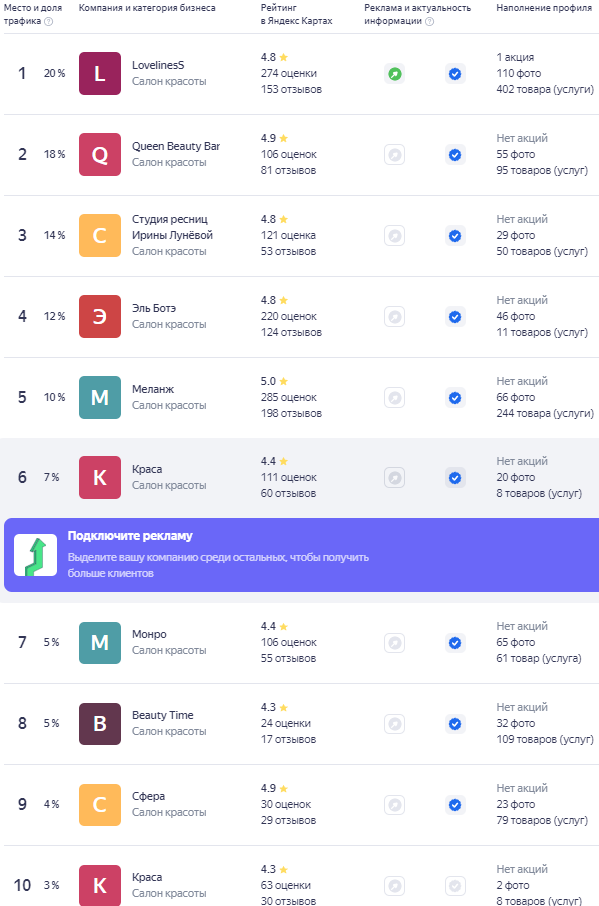Viewport: 599px width, 906px height.
Task: Click the gray advertising icon in Меланж row
Action: coord(395,398)
